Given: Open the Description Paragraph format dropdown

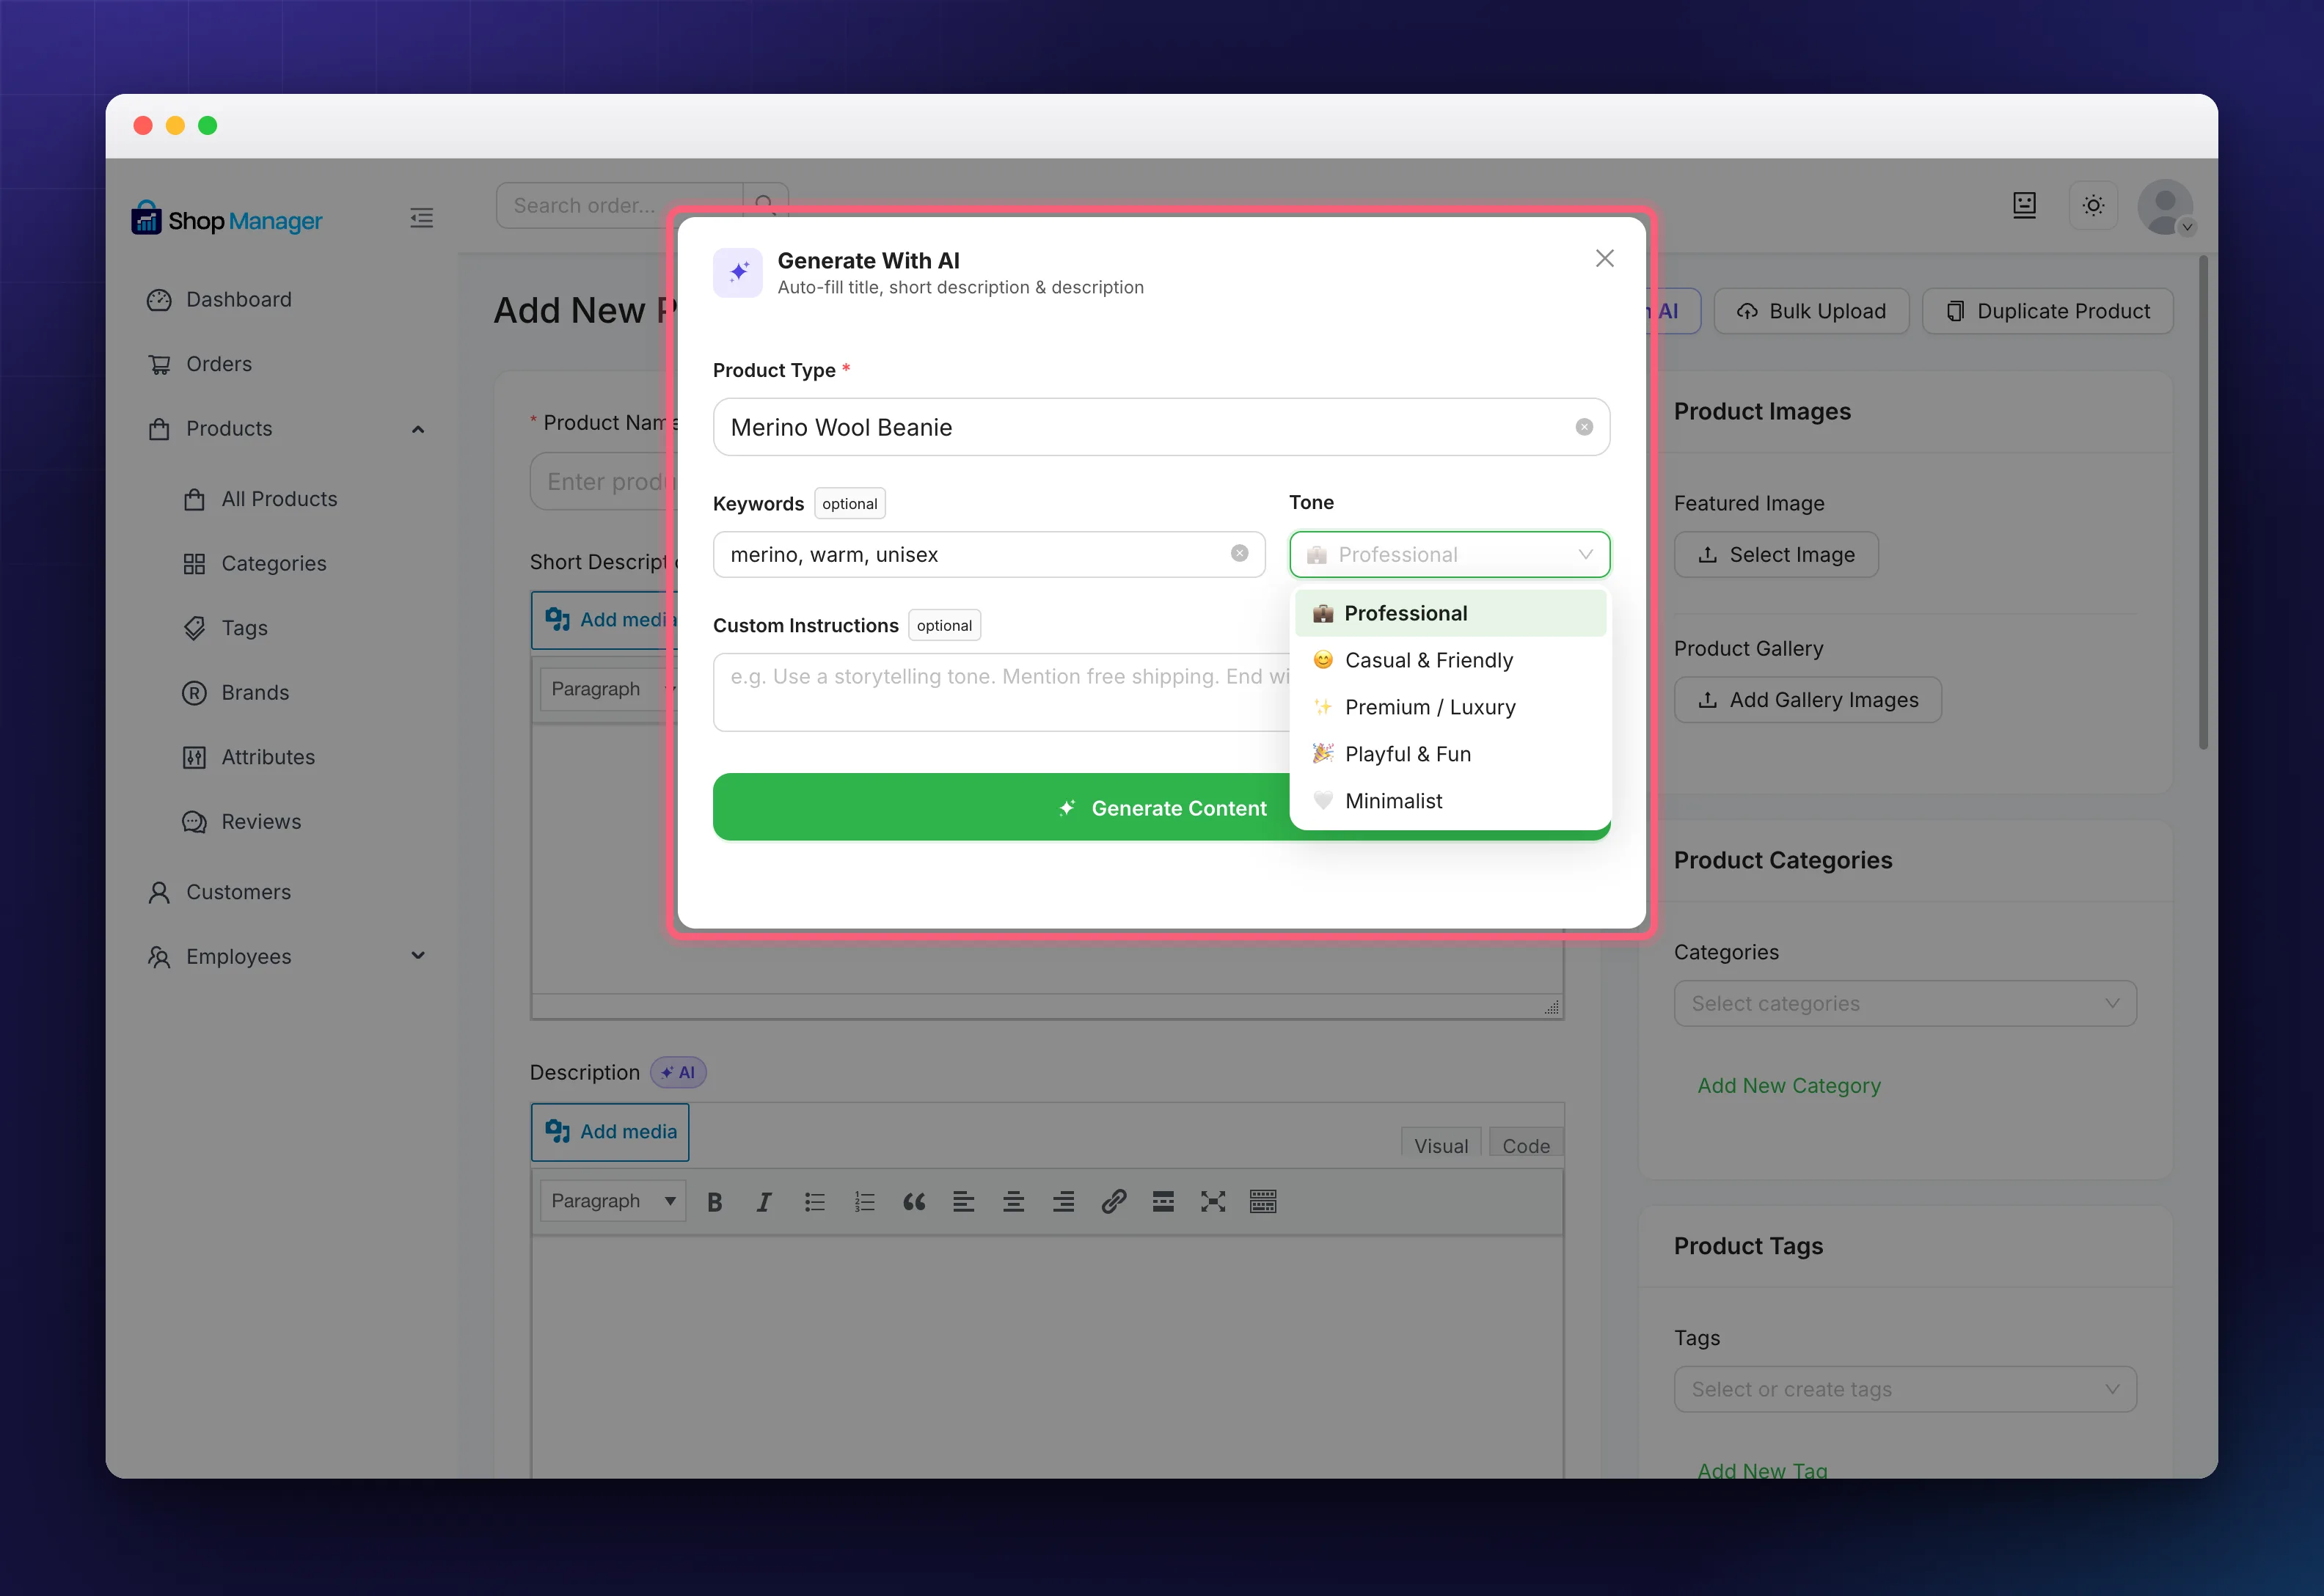Looking at the screenshot, I should (613, 1201).
